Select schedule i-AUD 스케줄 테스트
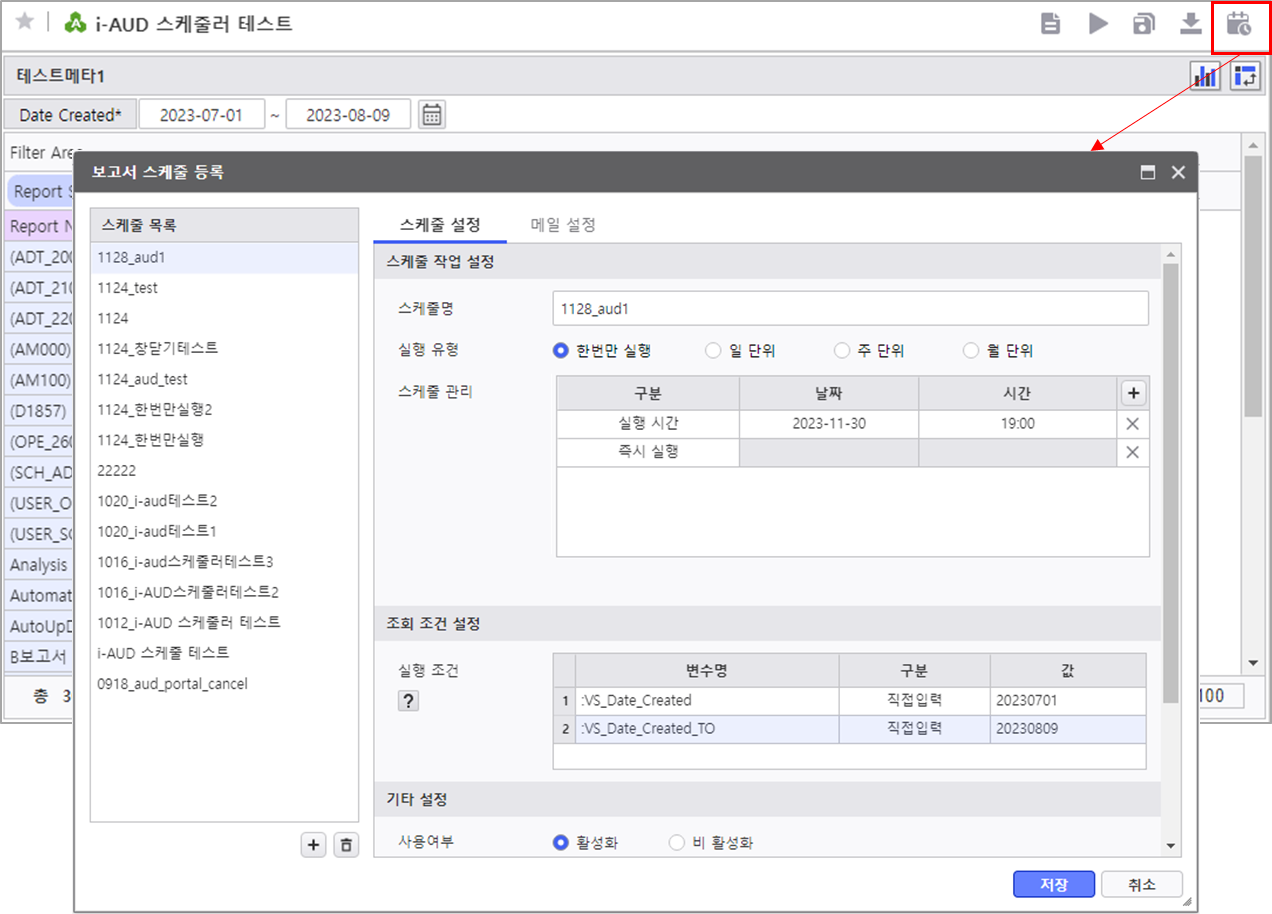The image size is (1272, 914). (224, 652)
